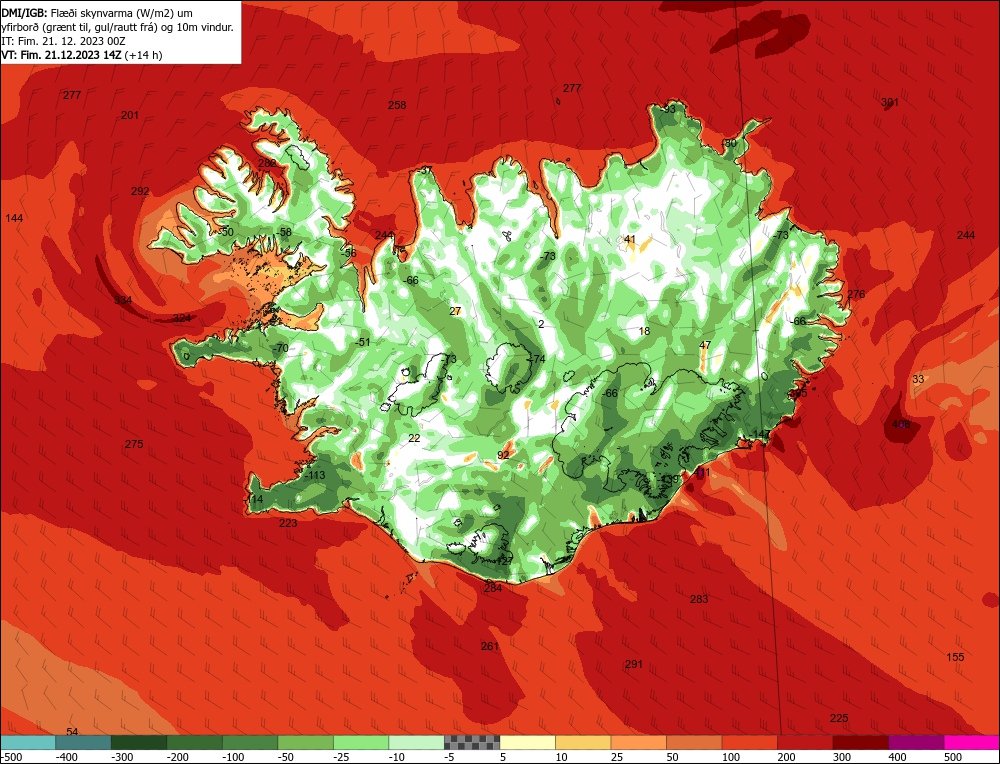Select the magenta legend swatch right of 500
The height and width of the screenshot is (764, 1000).
coord(971,743)
